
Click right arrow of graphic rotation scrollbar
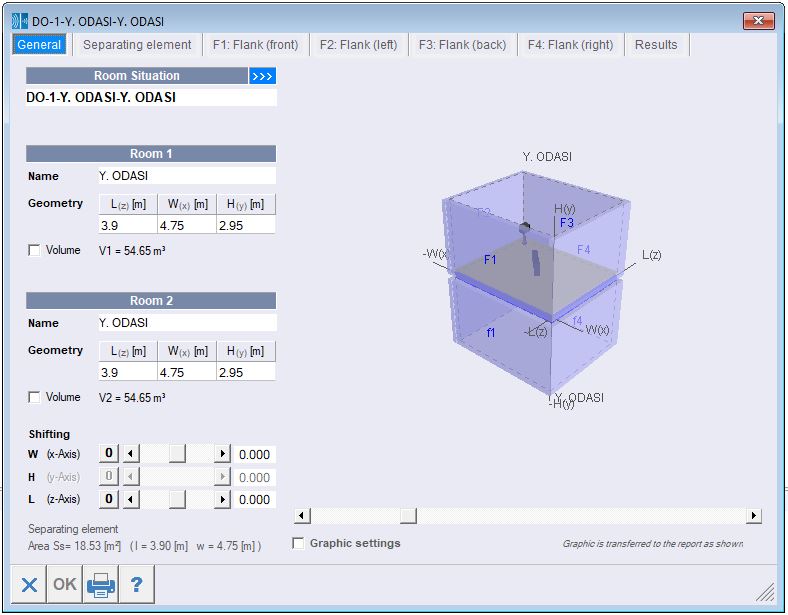(x=753, y=516)
